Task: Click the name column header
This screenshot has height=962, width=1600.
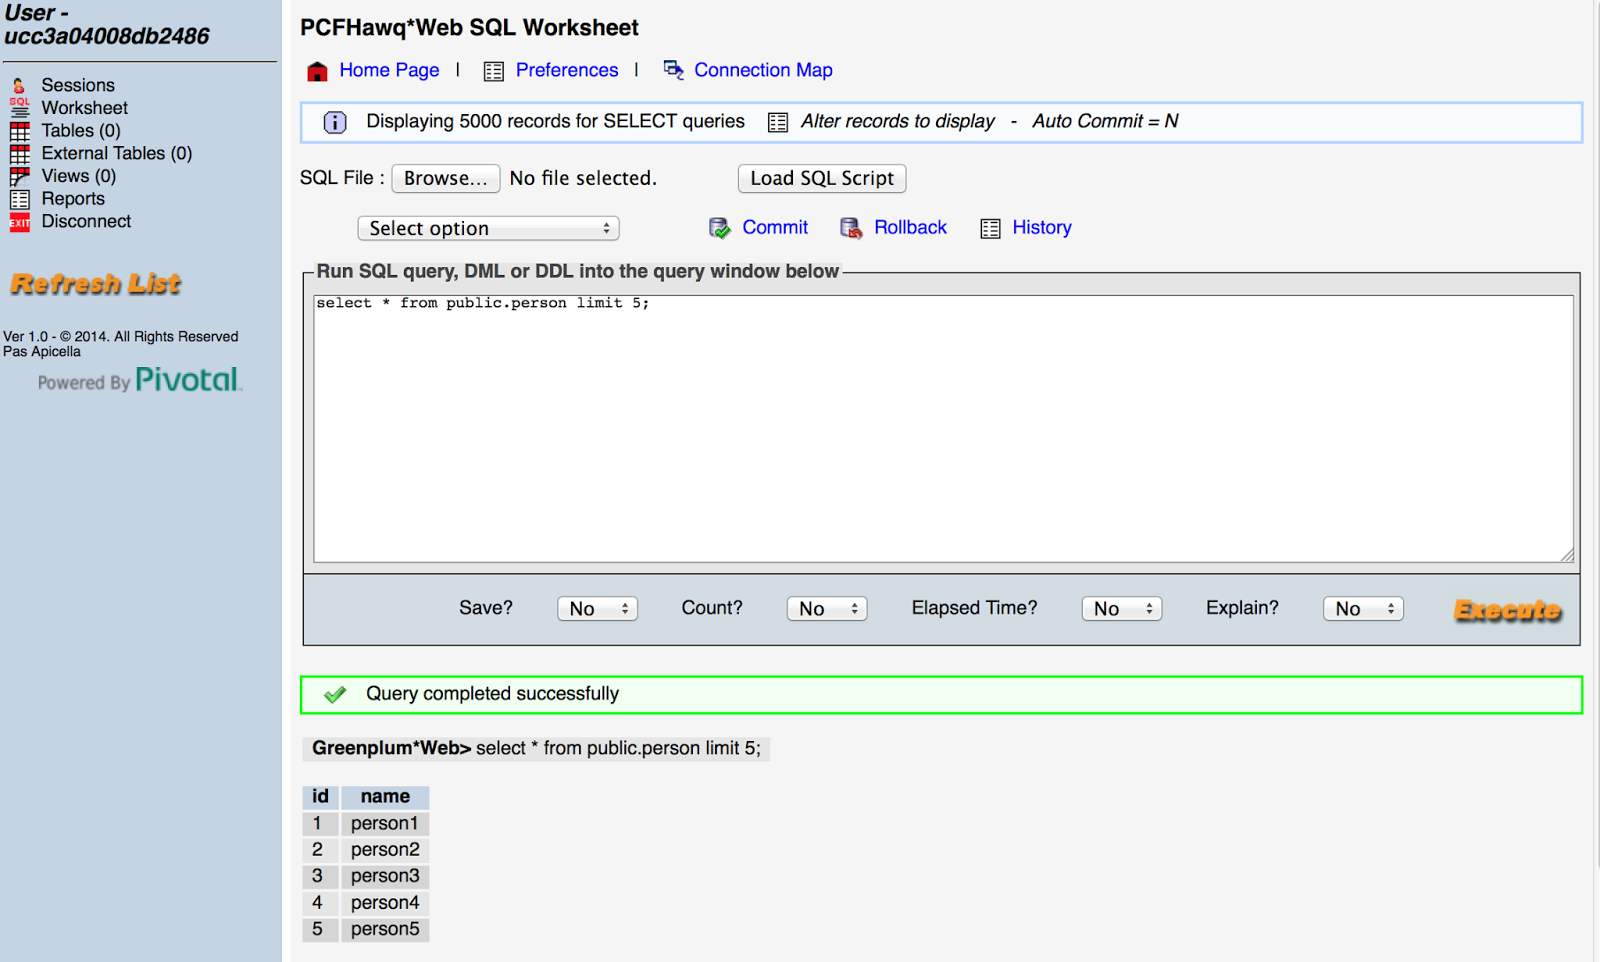Action: (x=385, y=797)
